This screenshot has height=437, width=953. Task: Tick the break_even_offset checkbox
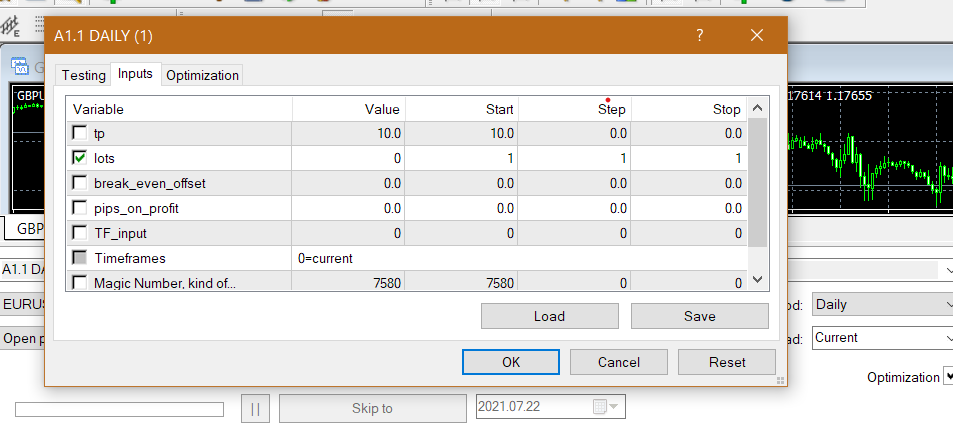80,183
